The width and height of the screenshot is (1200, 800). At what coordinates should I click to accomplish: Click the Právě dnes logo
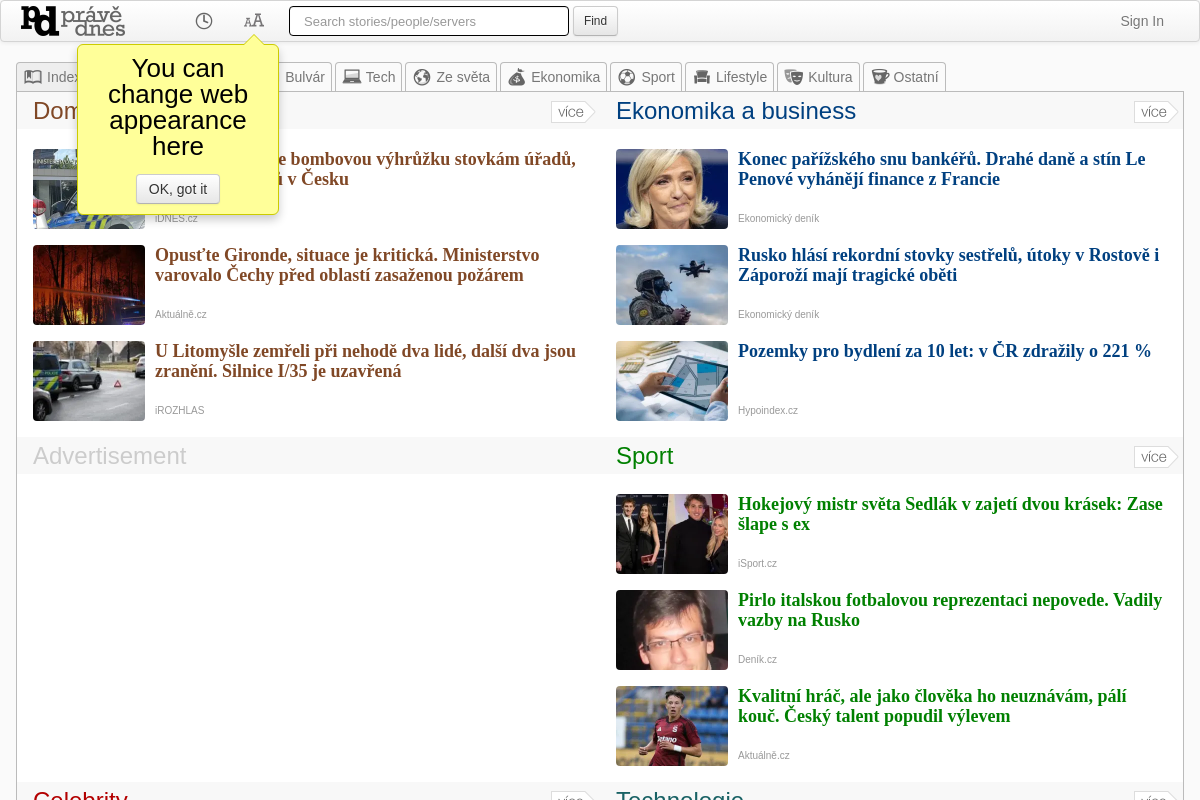click(x=73, y=21)
